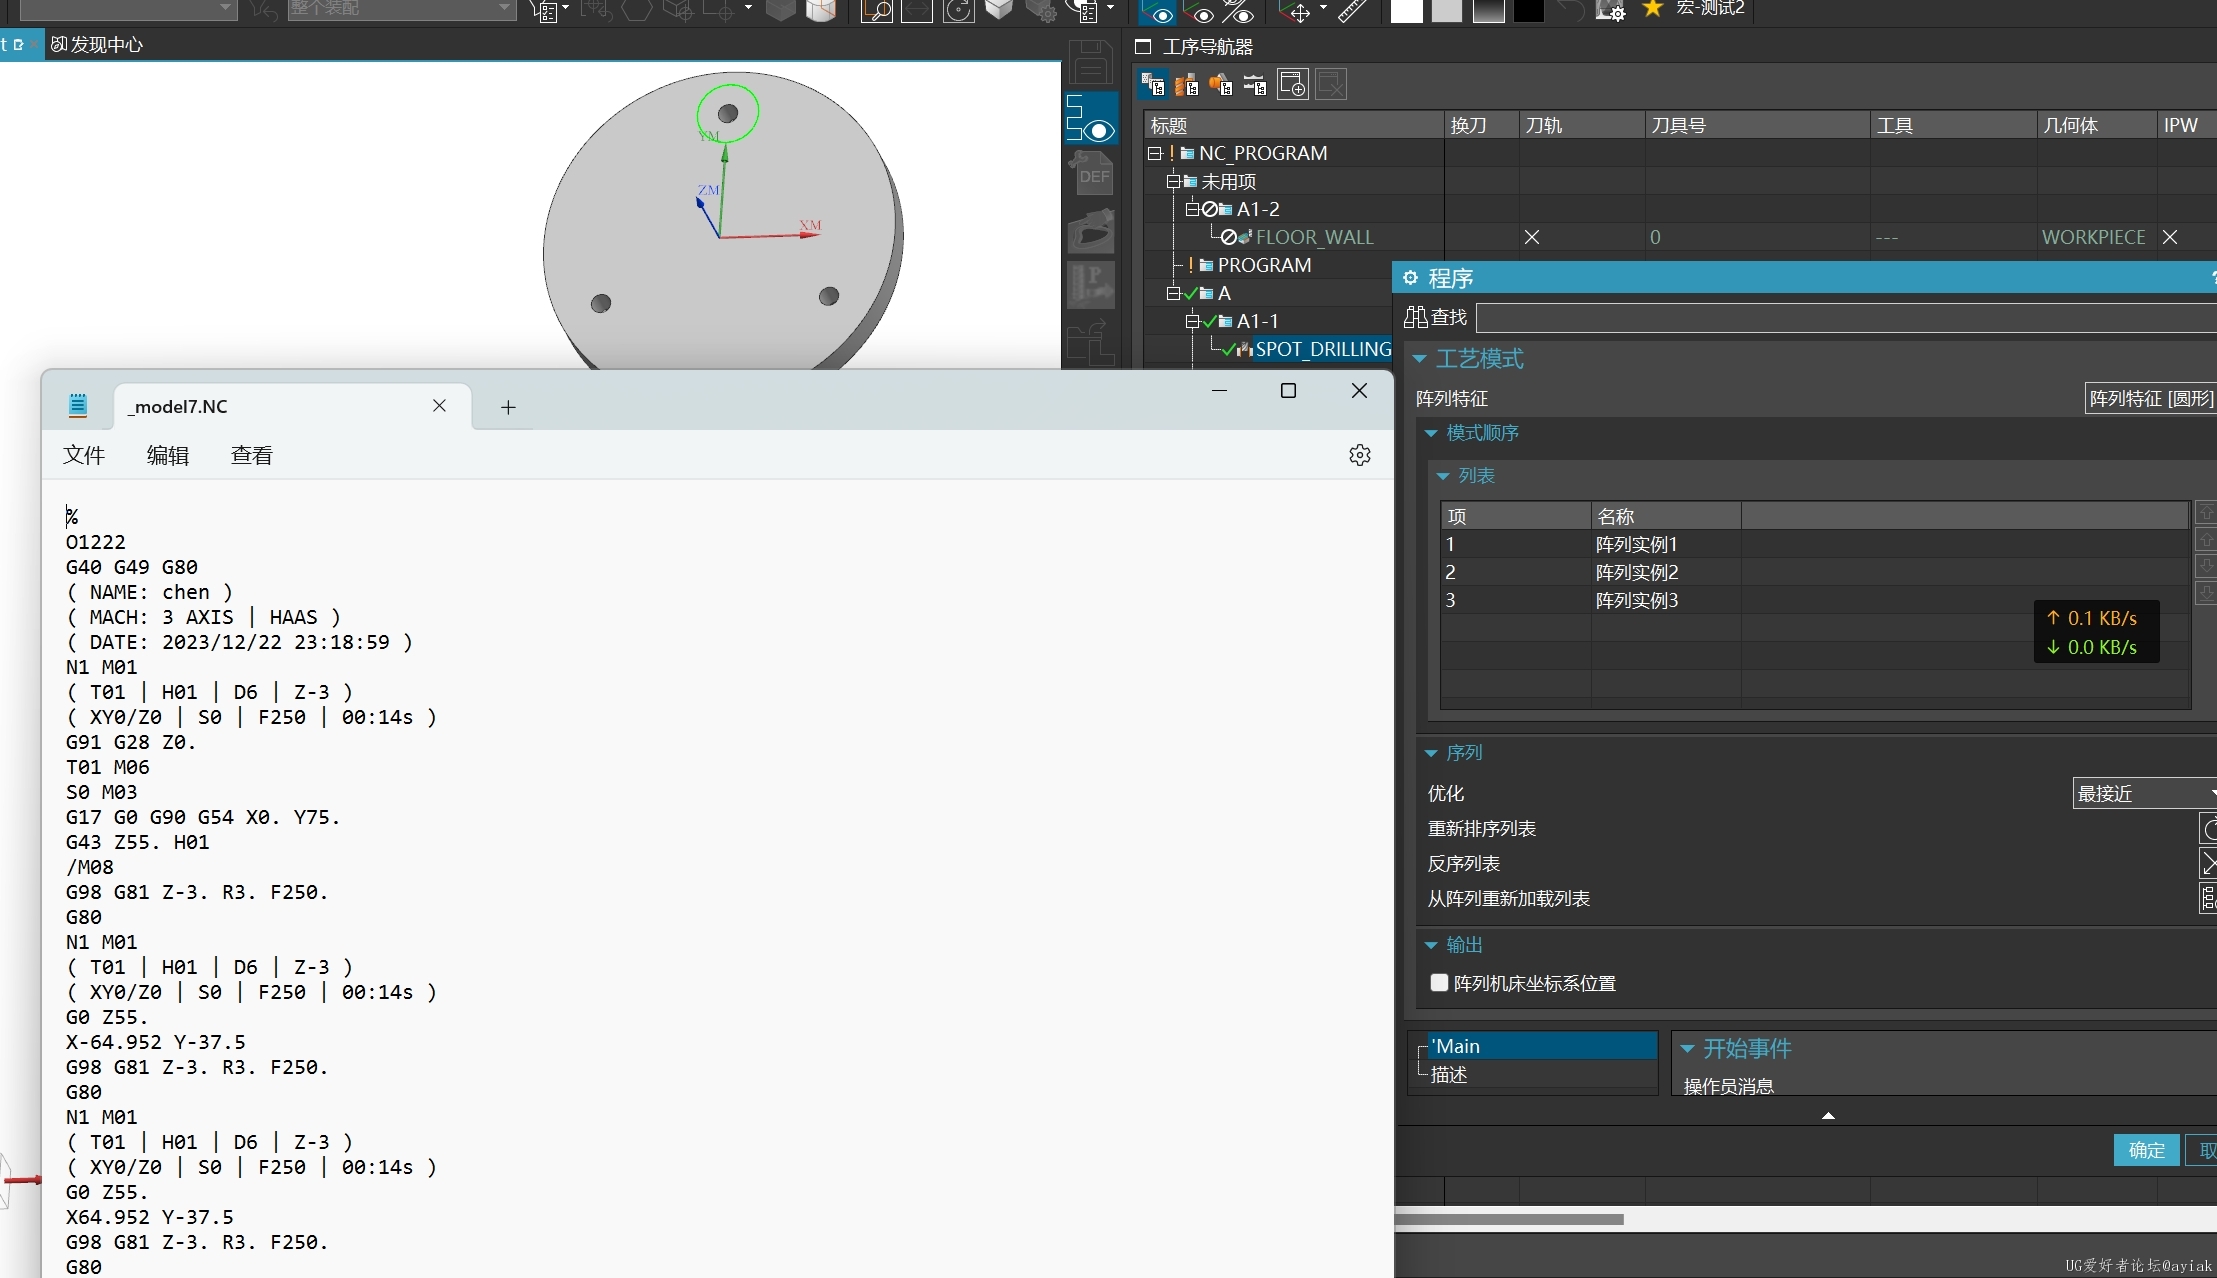Click the reorder list icon in sequence section

[2208, 828]
